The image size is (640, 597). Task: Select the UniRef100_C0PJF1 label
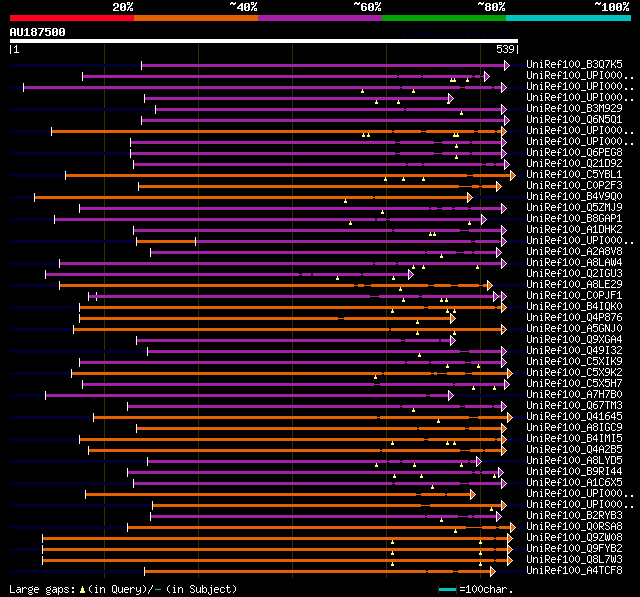click(574, 295)
